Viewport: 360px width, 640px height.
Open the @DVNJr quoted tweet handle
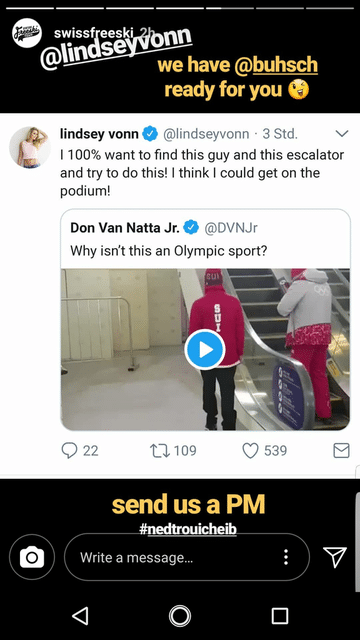(231, 228)
